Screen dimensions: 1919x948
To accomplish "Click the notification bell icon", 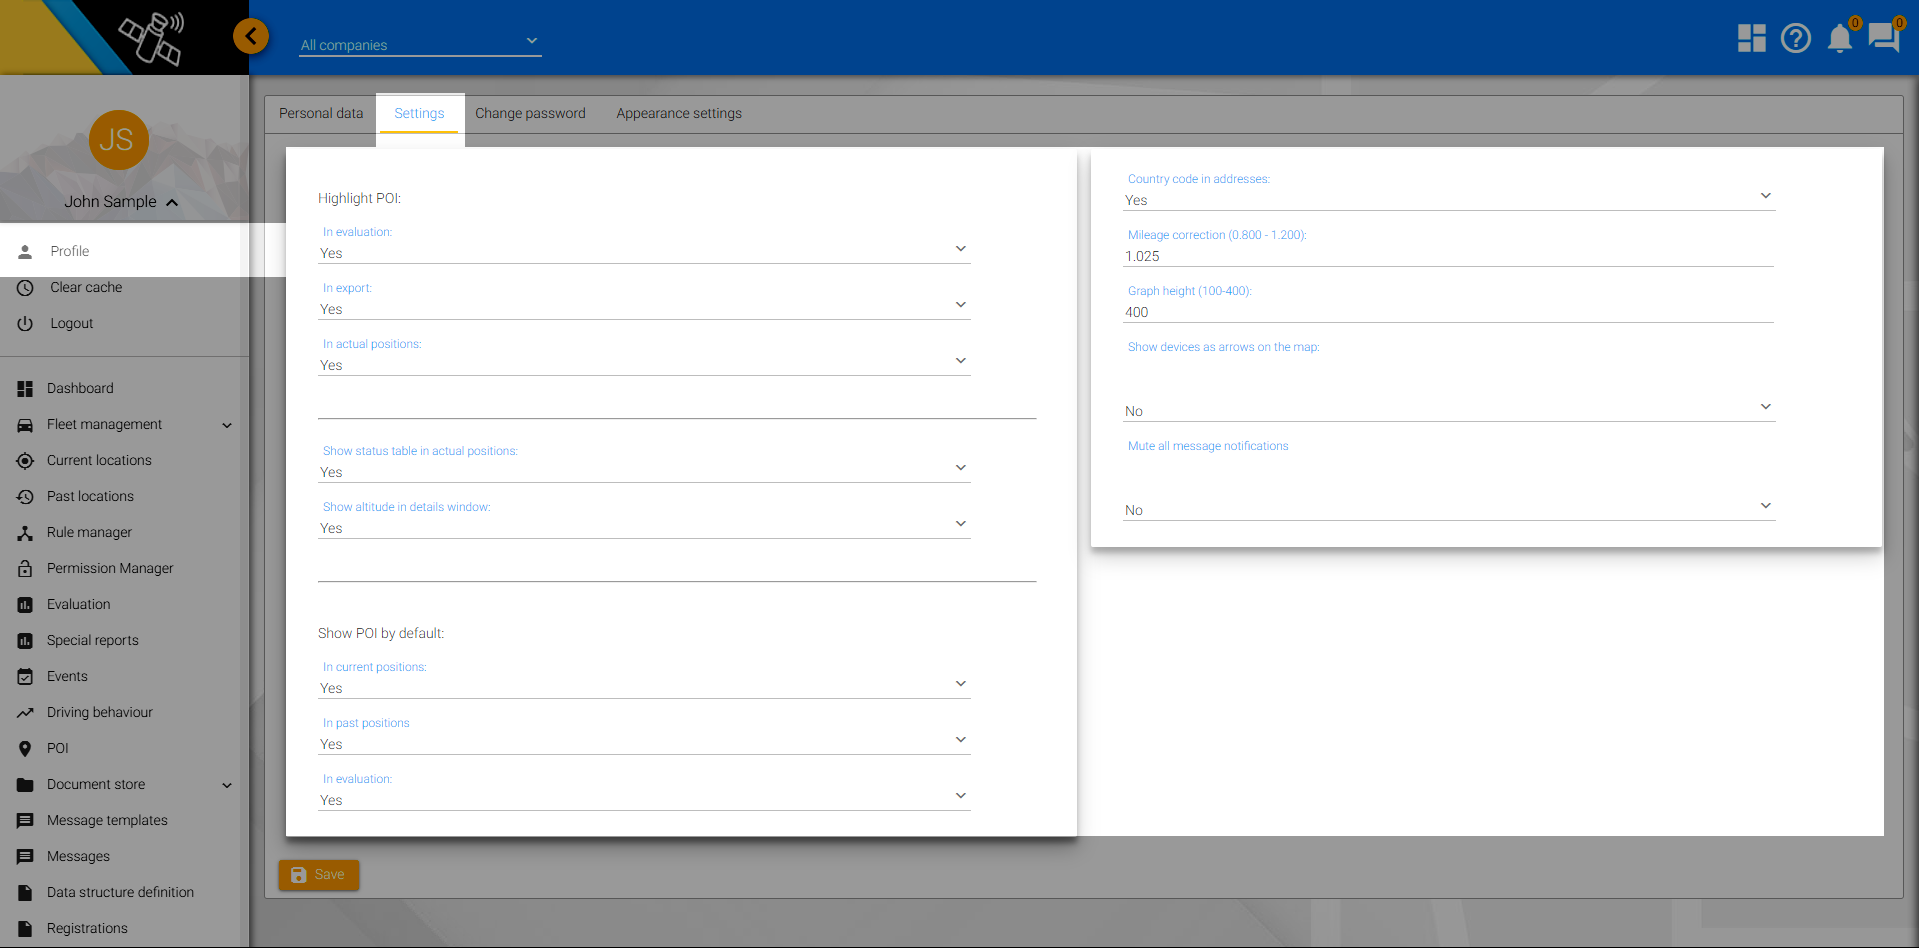I will 1839,39.
